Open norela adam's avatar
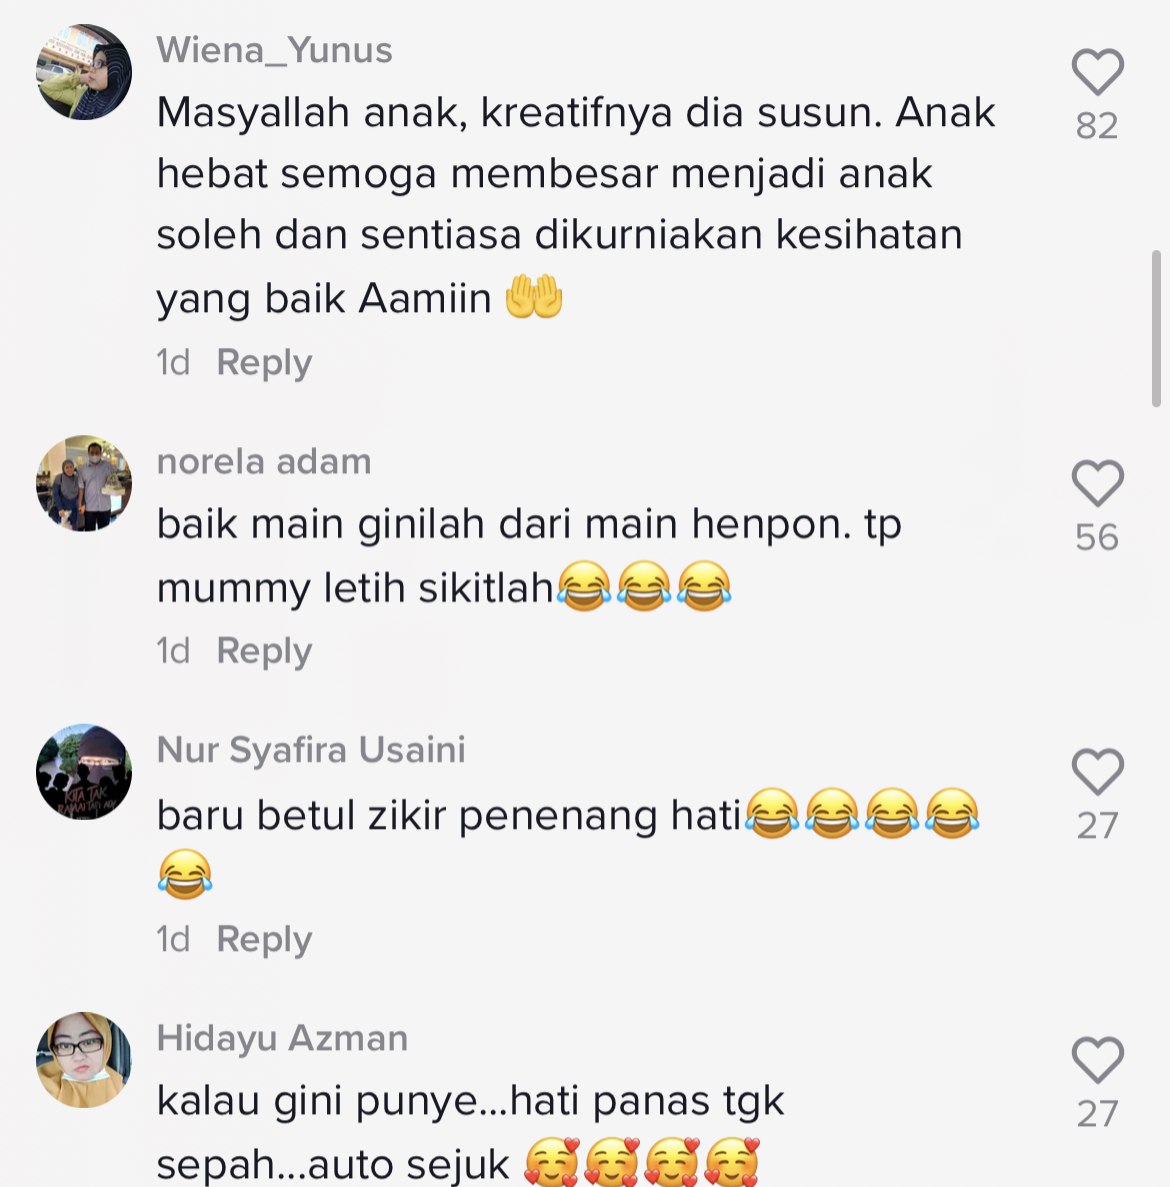The width and height of the screenshot is (1170, 1187). [84, 483]
